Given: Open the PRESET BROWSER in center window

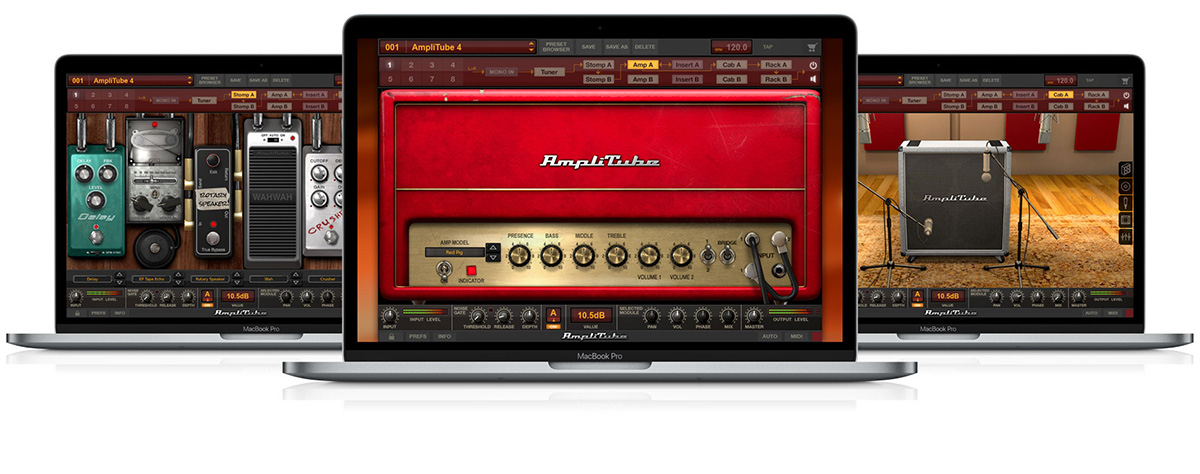Looking at the screenshot, I should 556,47.
